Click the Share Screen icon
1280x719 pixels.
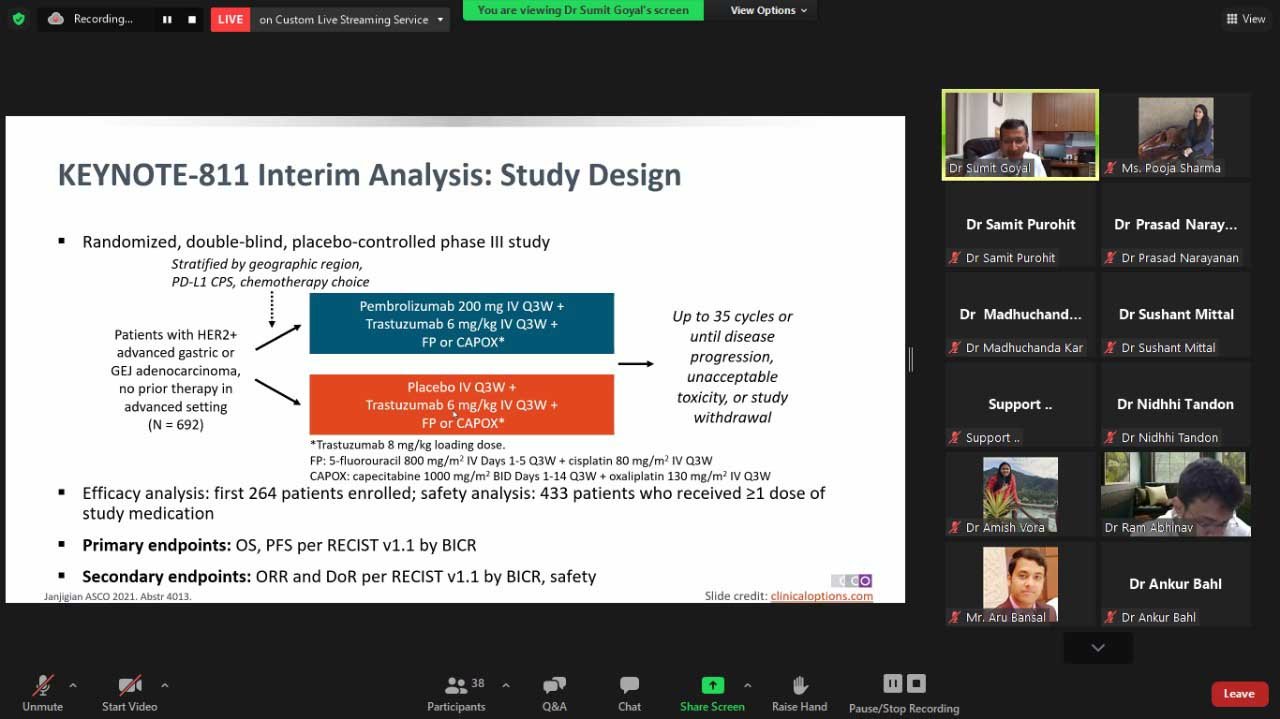712,686
